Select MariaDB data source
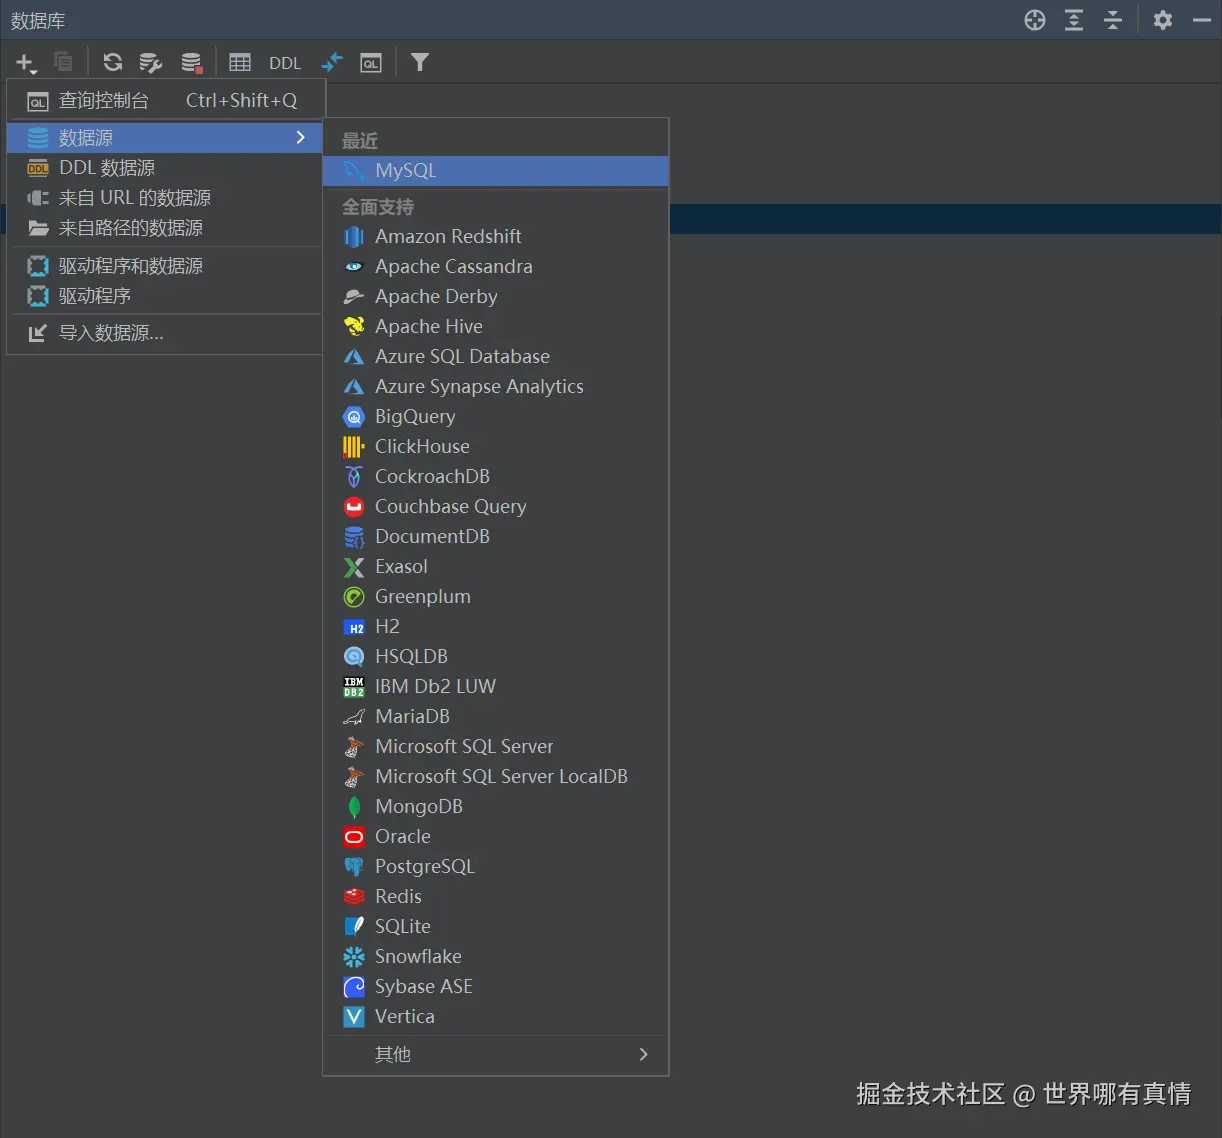 (x=496, y=716)
